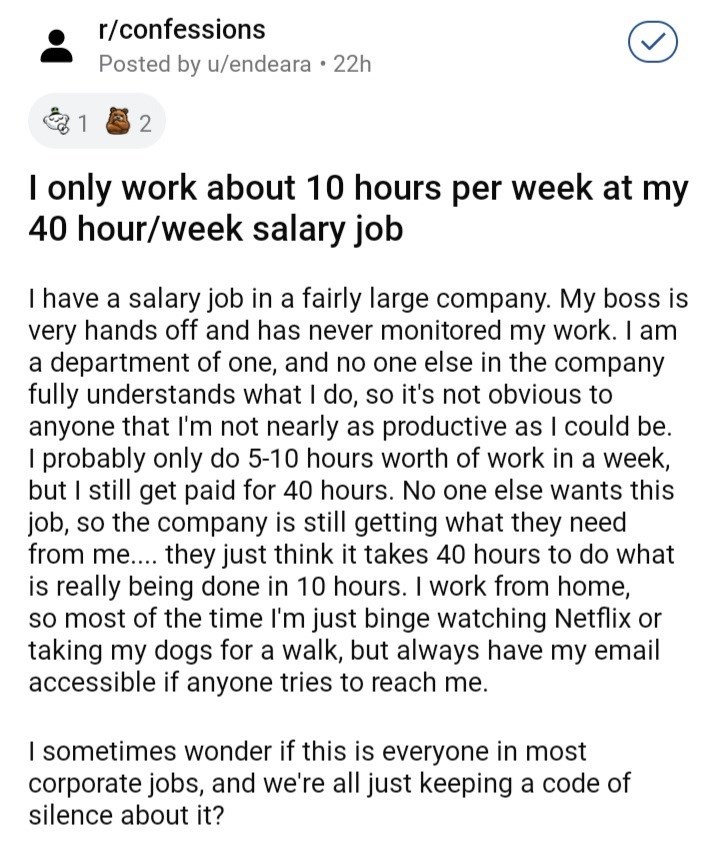Click the line 'but I still get paid for 40 hours'
The width and height of the screenshot is (720, 841).
pos(210,491)
